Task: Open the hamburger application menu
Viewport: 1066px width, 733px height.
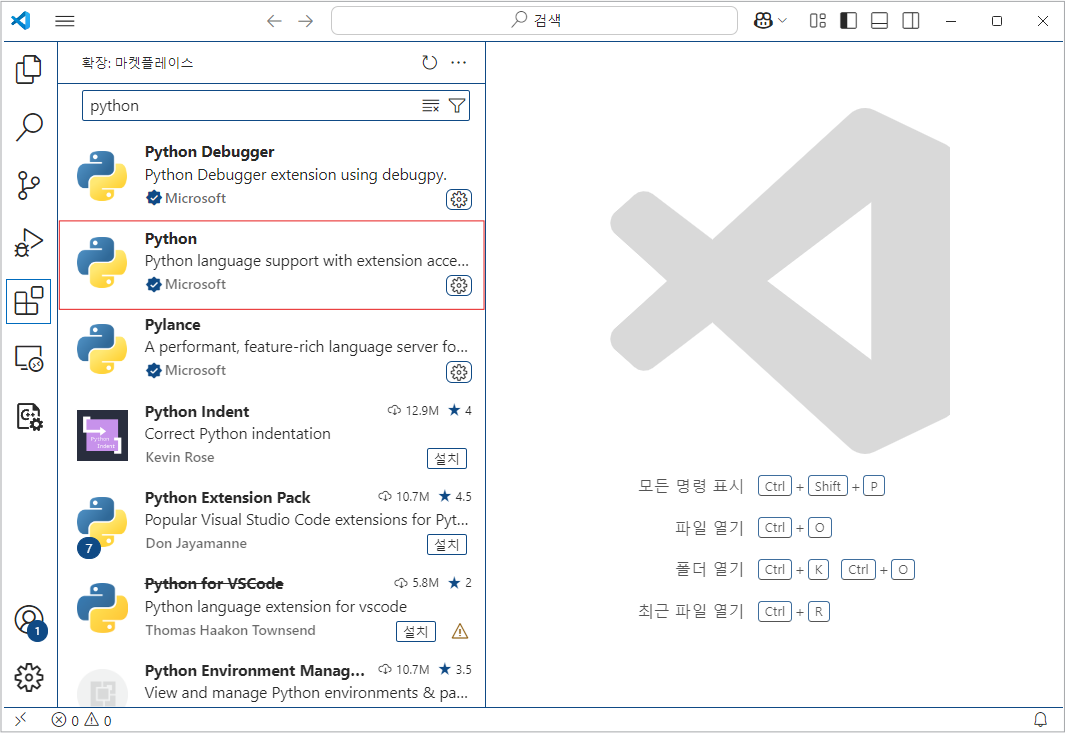Action: (x=65, y=21)
